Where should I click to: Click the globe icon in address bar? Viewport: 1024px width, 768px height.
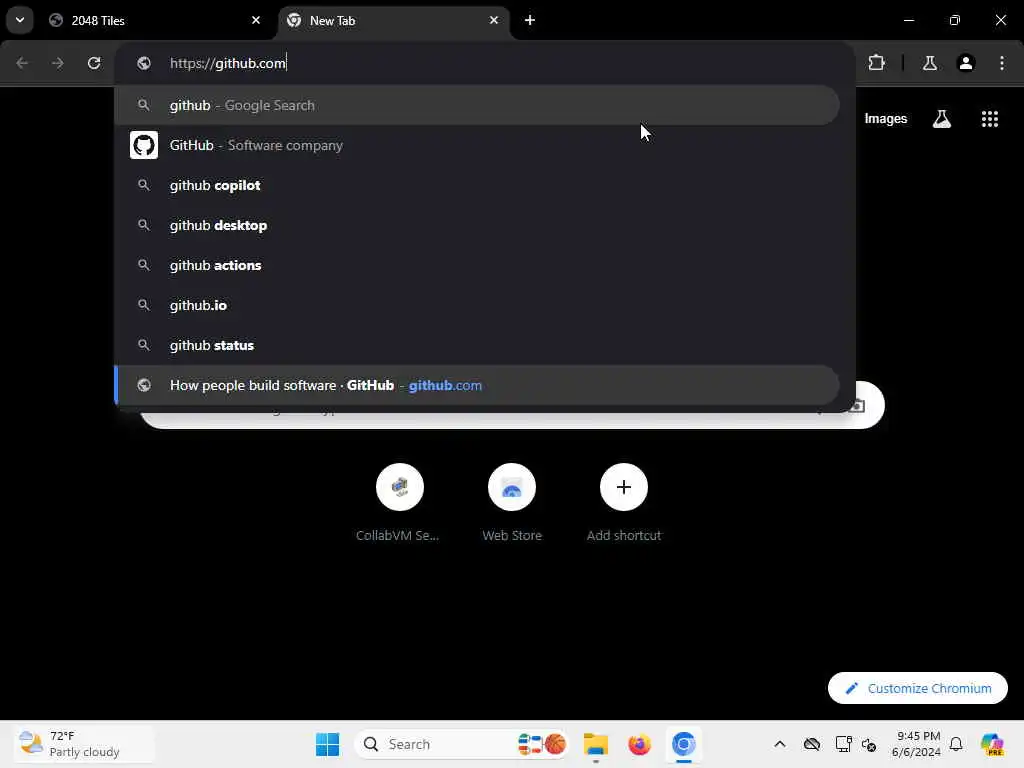(144, 63)
